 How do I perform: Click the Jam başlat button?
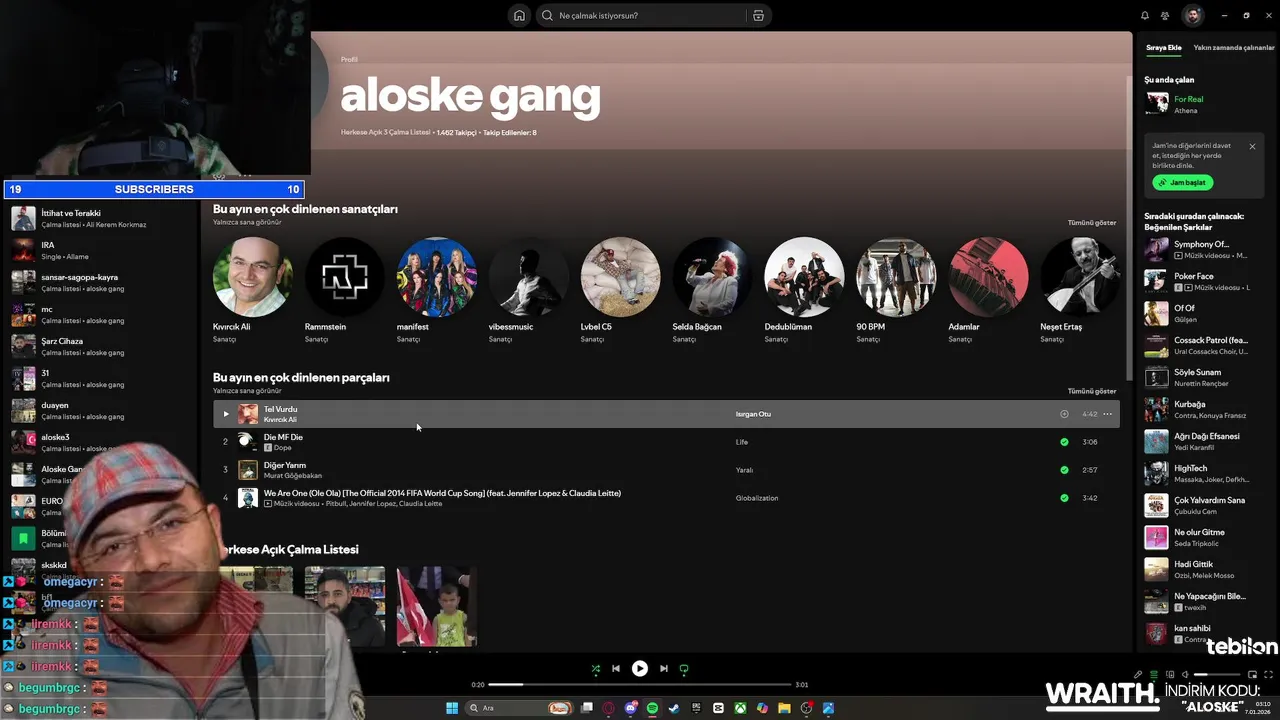[x=1183, y=183]
